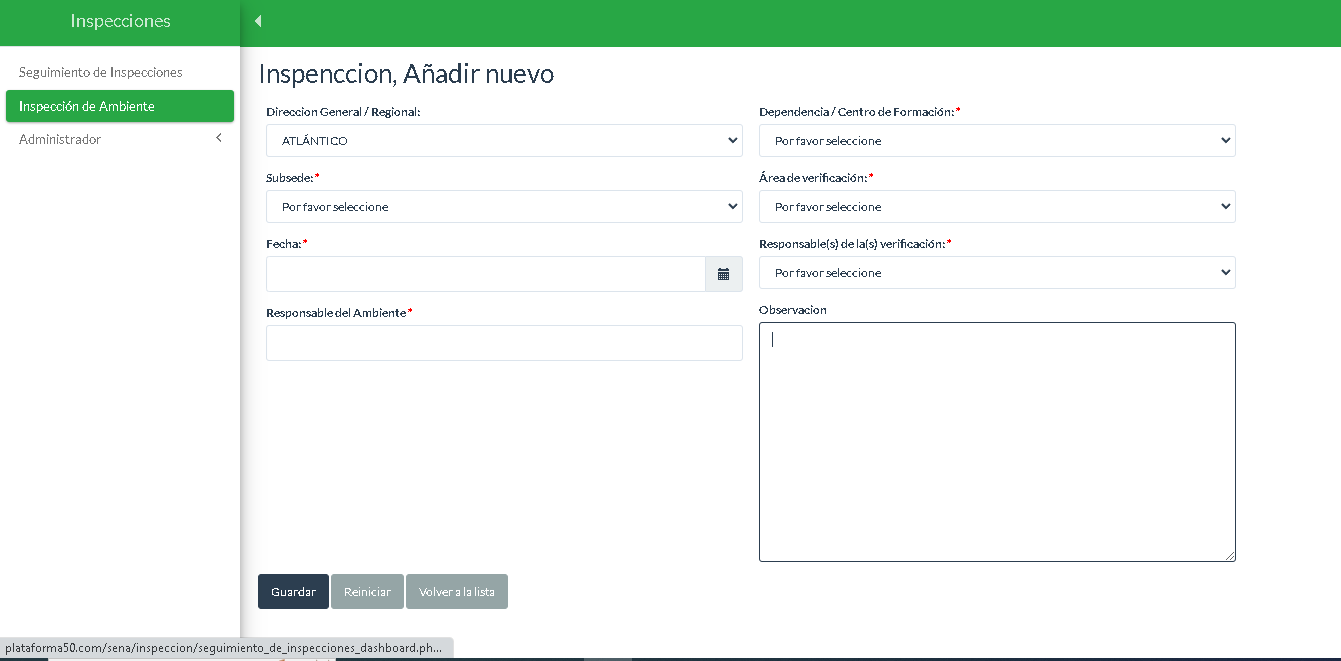Screen dimensions: 1341x661
Task: Click the Inspenccion, Añadir nuevo page heading
Action: [406, 74]
